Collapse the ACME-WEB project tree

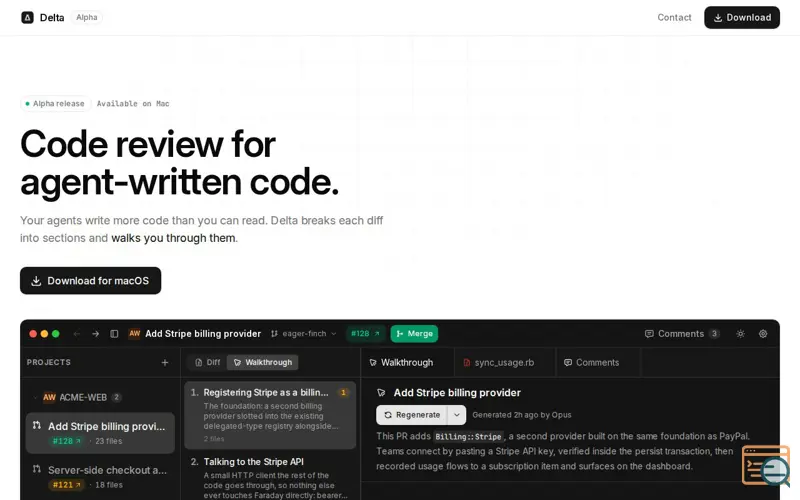35,397
